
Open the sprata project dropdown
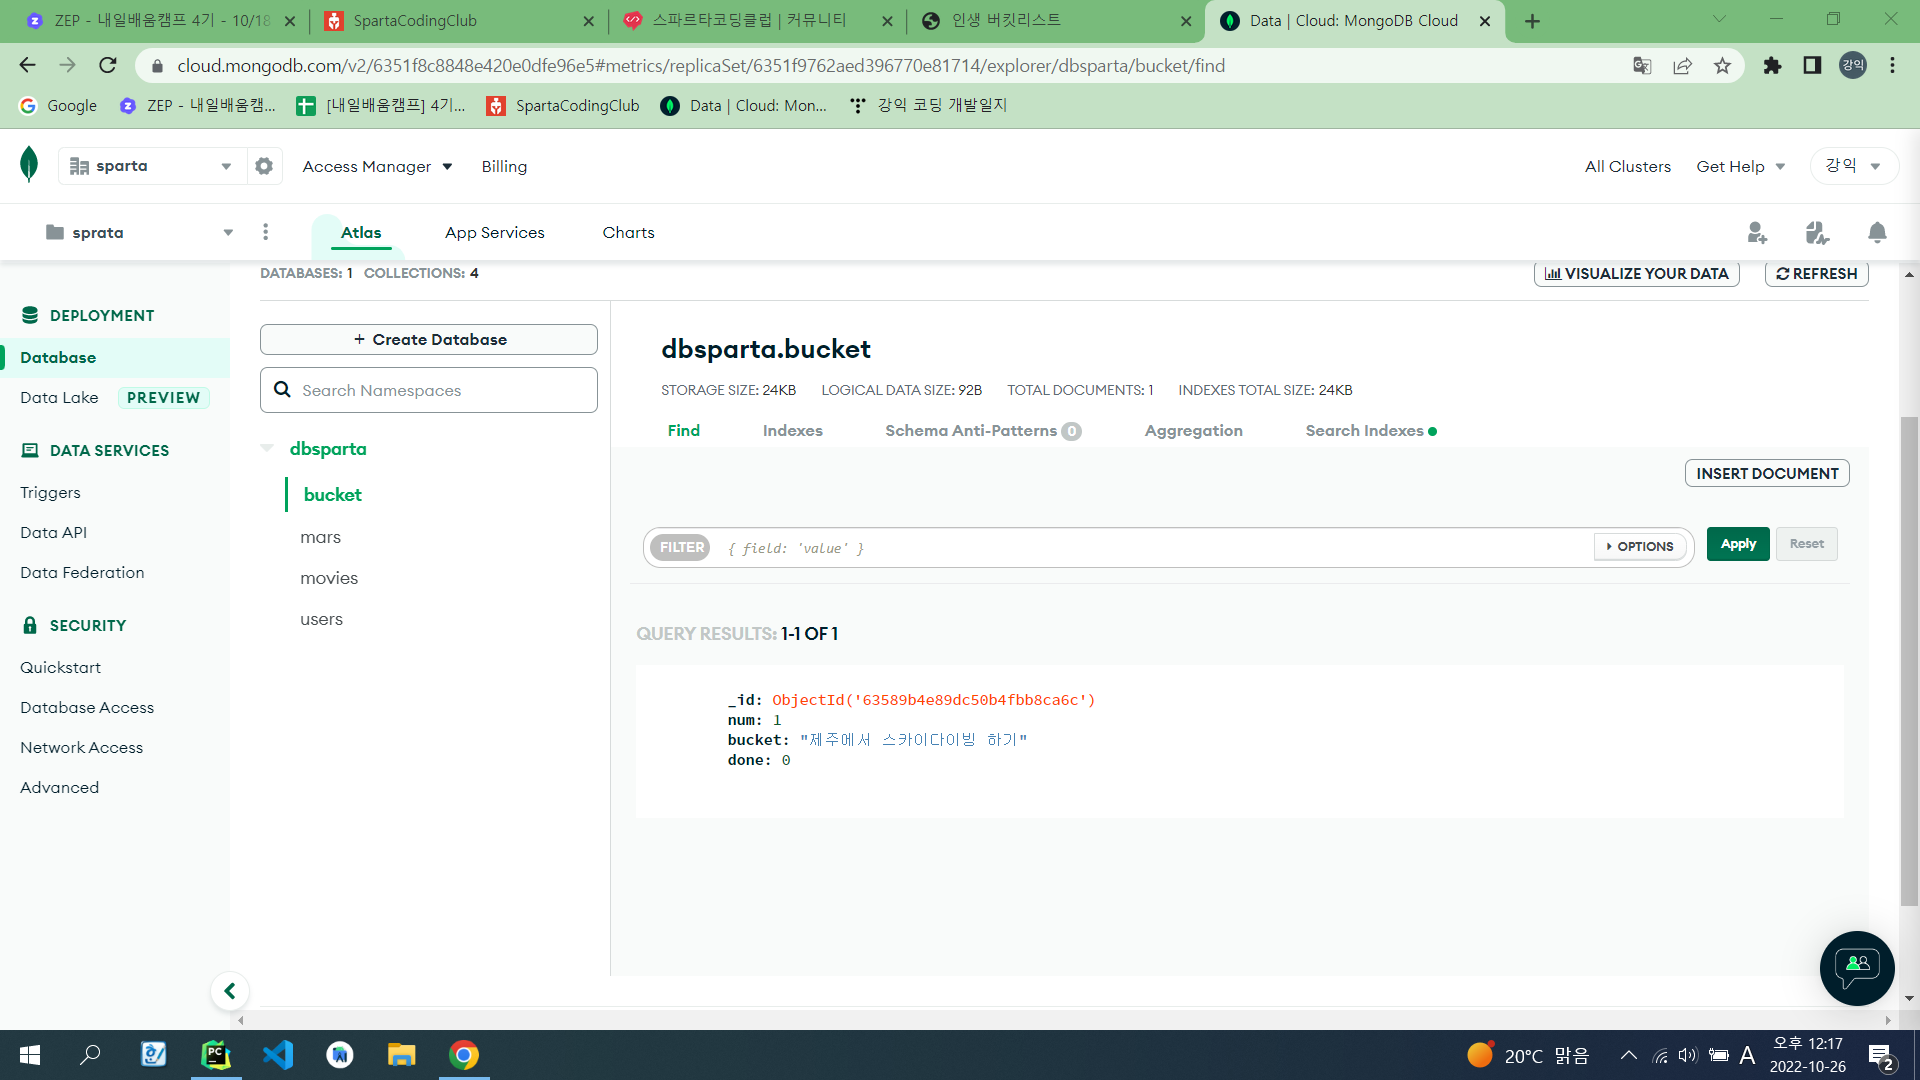[x=140, y=233]
